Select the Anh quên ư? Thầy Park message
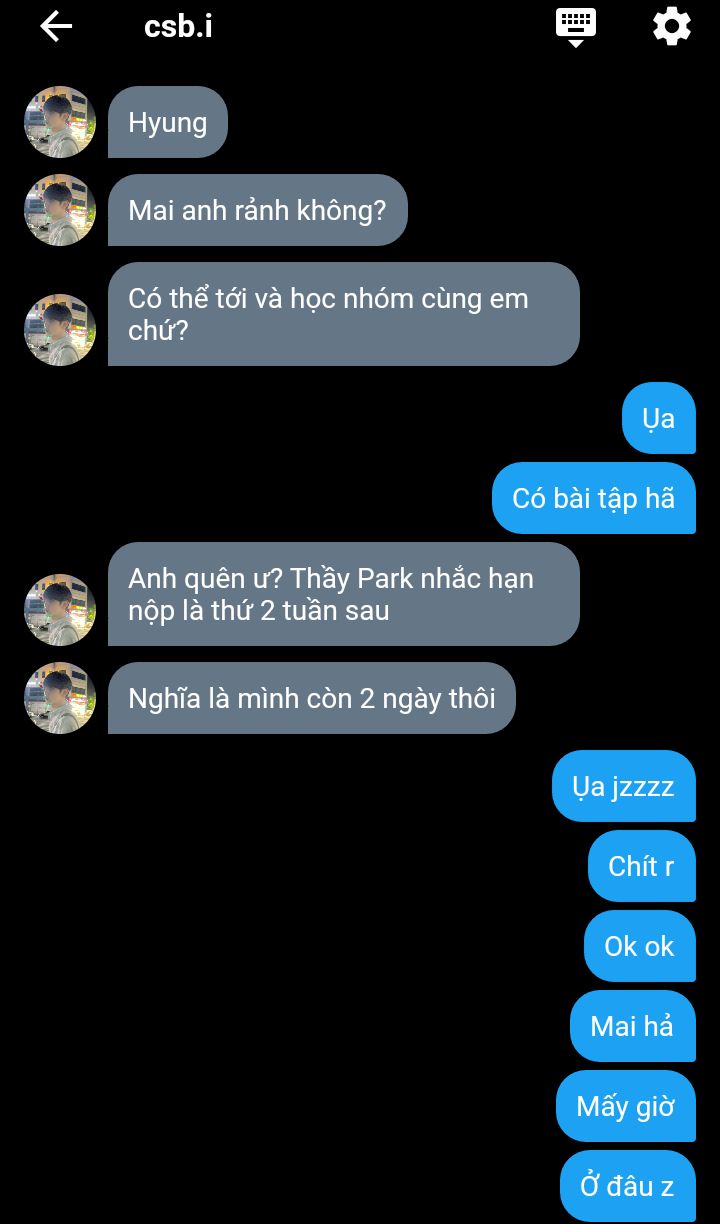 point(344,594)
